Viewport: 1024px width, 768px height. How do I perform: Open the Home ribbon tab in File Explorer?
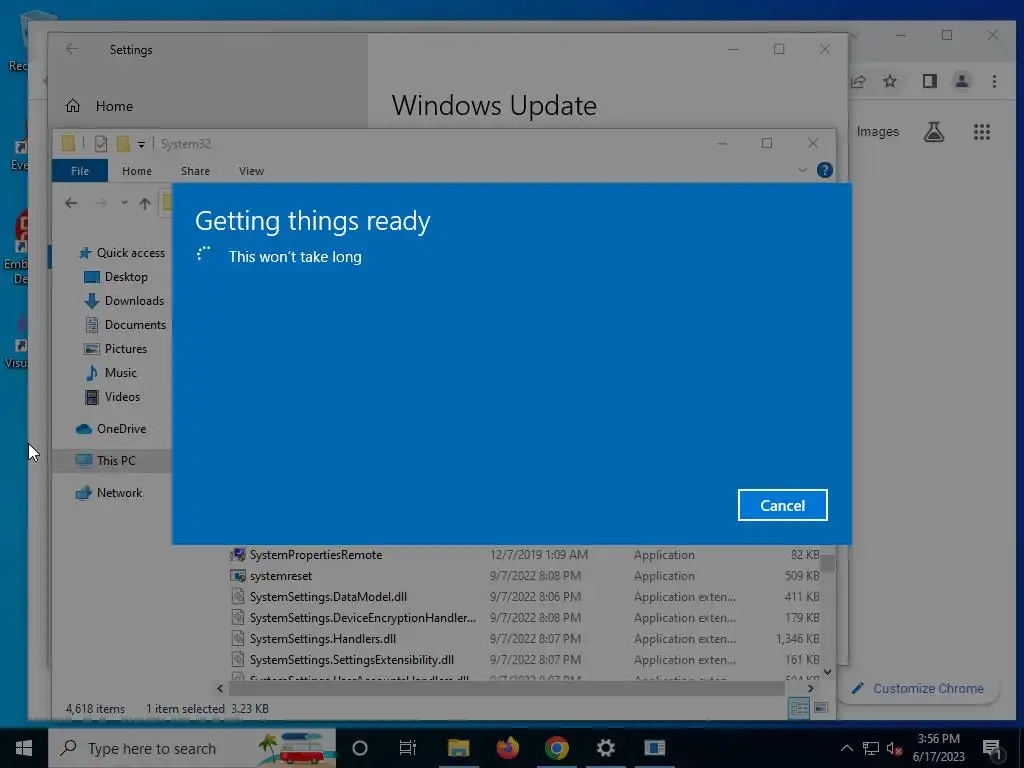(136, 170)
